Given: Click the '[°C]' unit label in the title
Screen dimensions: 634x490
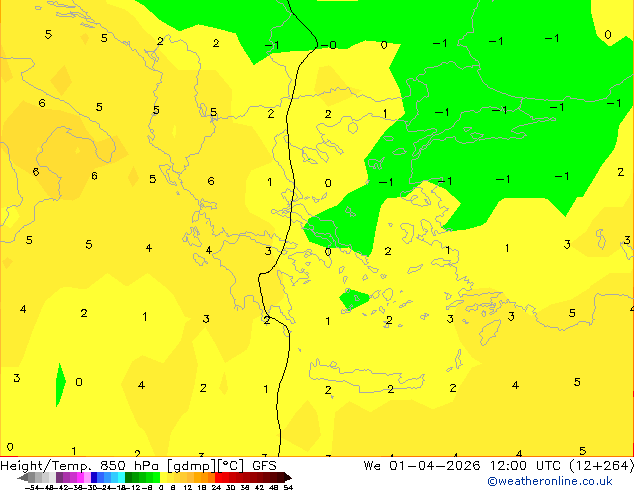Looking at the screenshot, I should tap(231, 466).
